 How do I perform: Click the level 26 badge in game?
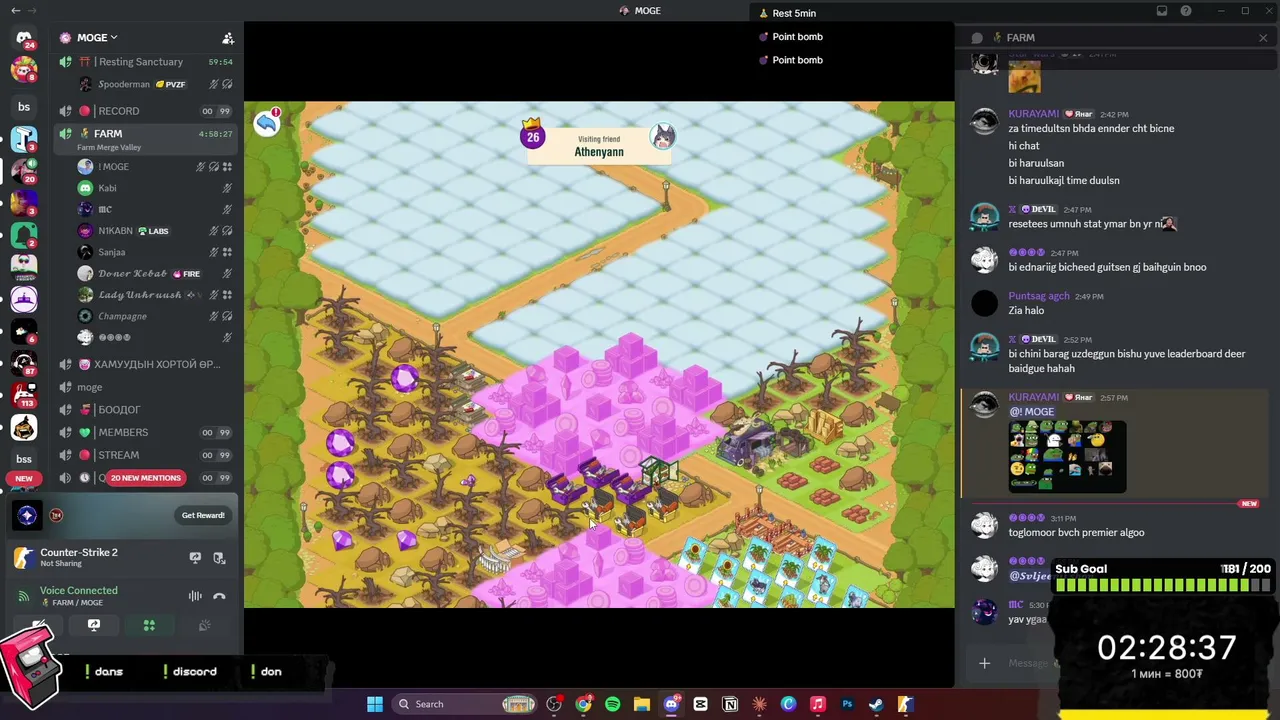pos(532,135)
